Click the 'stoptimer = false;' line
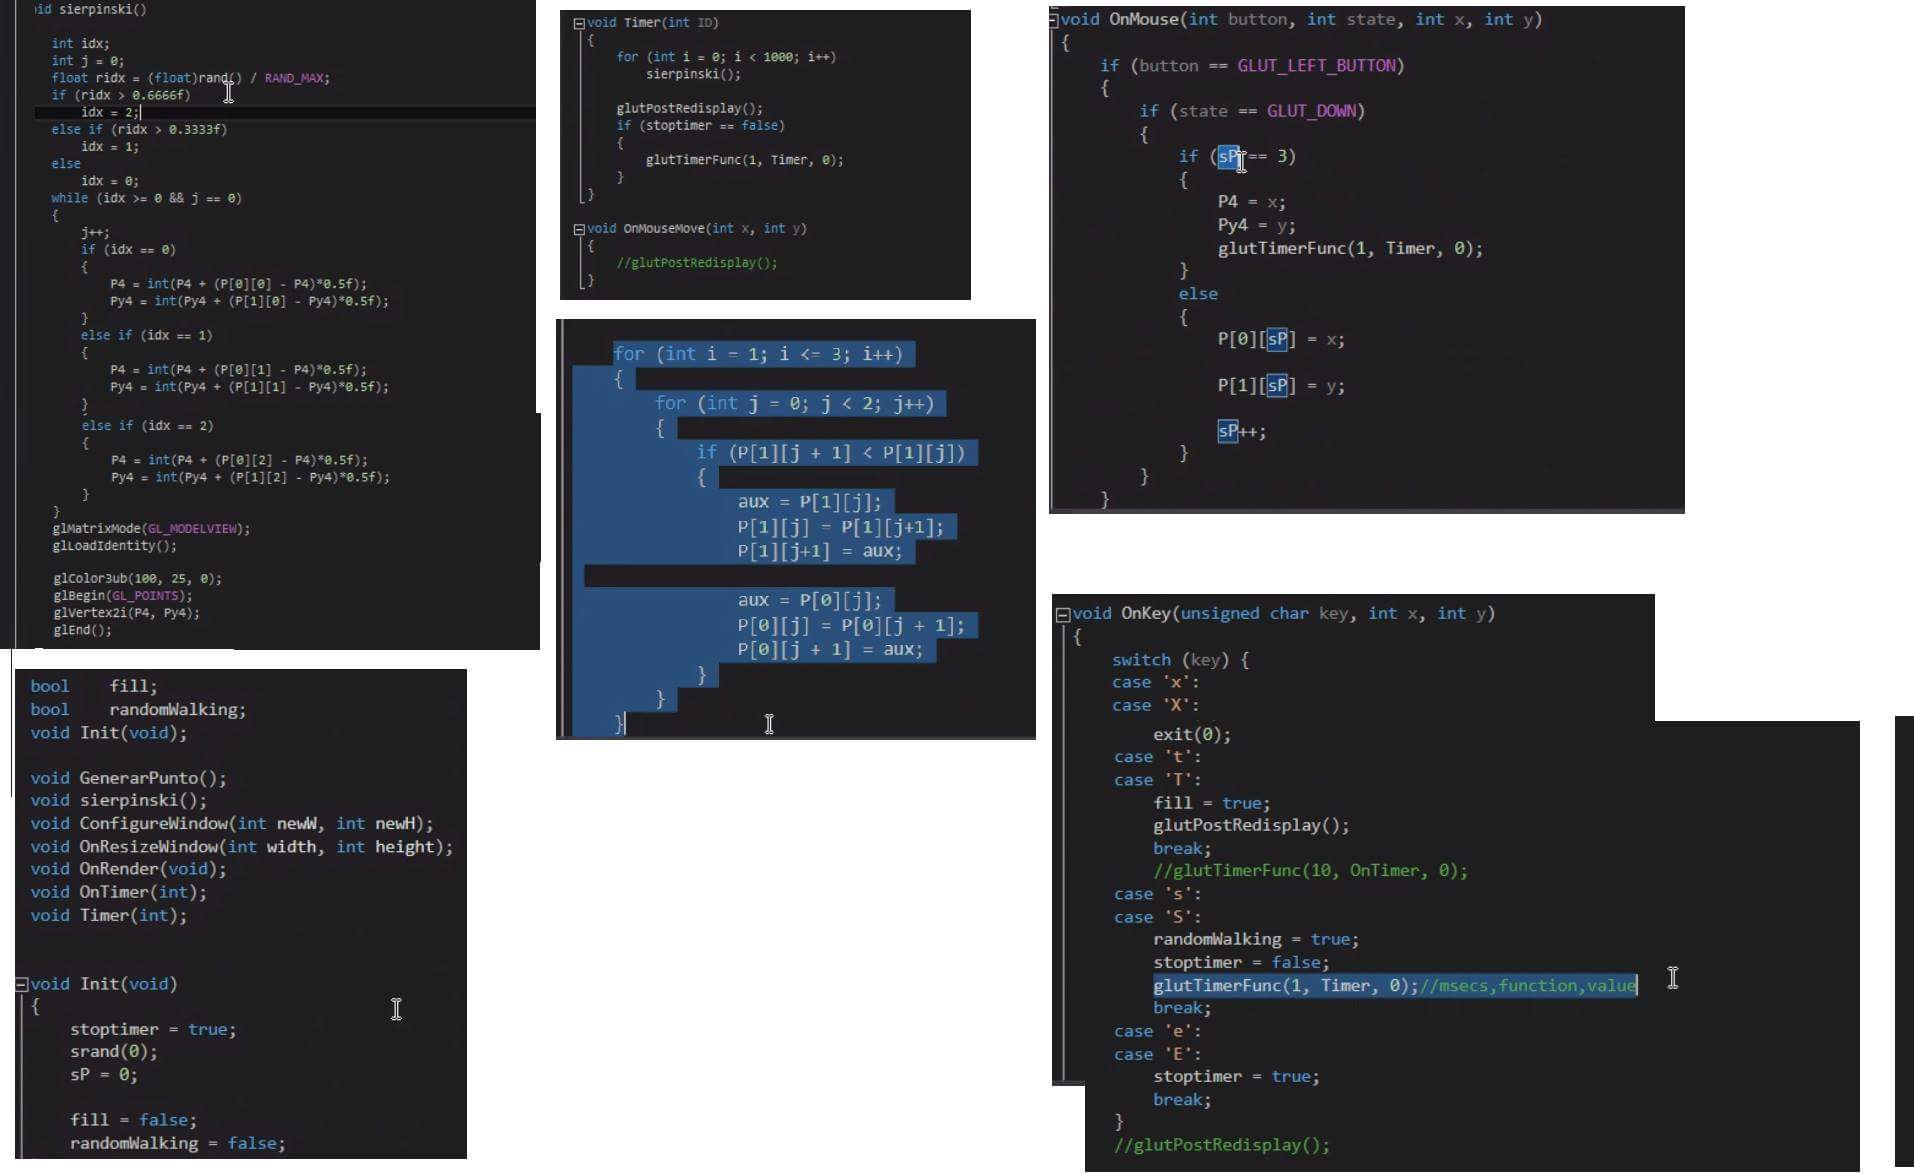This screenshot has height=1174, width=1914. click(1241, 963)
